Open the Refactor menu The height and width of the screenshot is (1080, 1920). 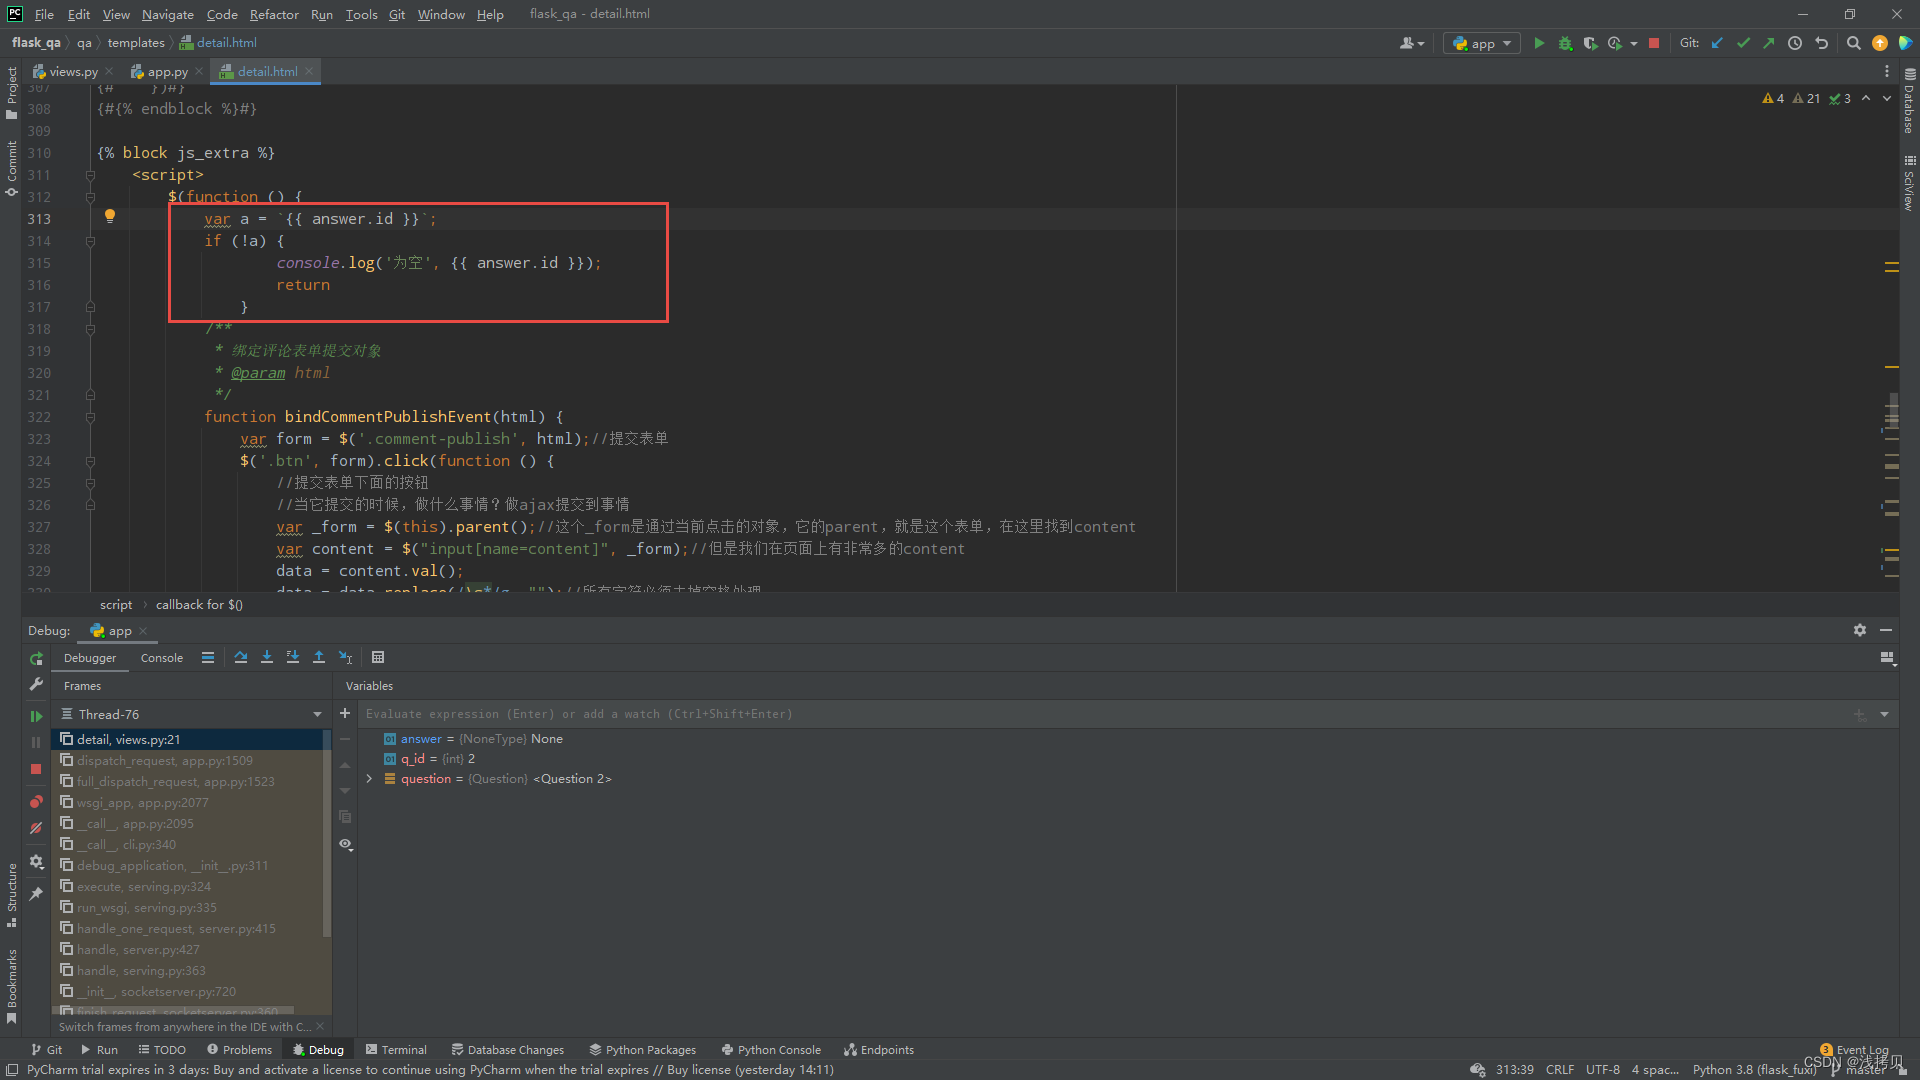(274, 14)
